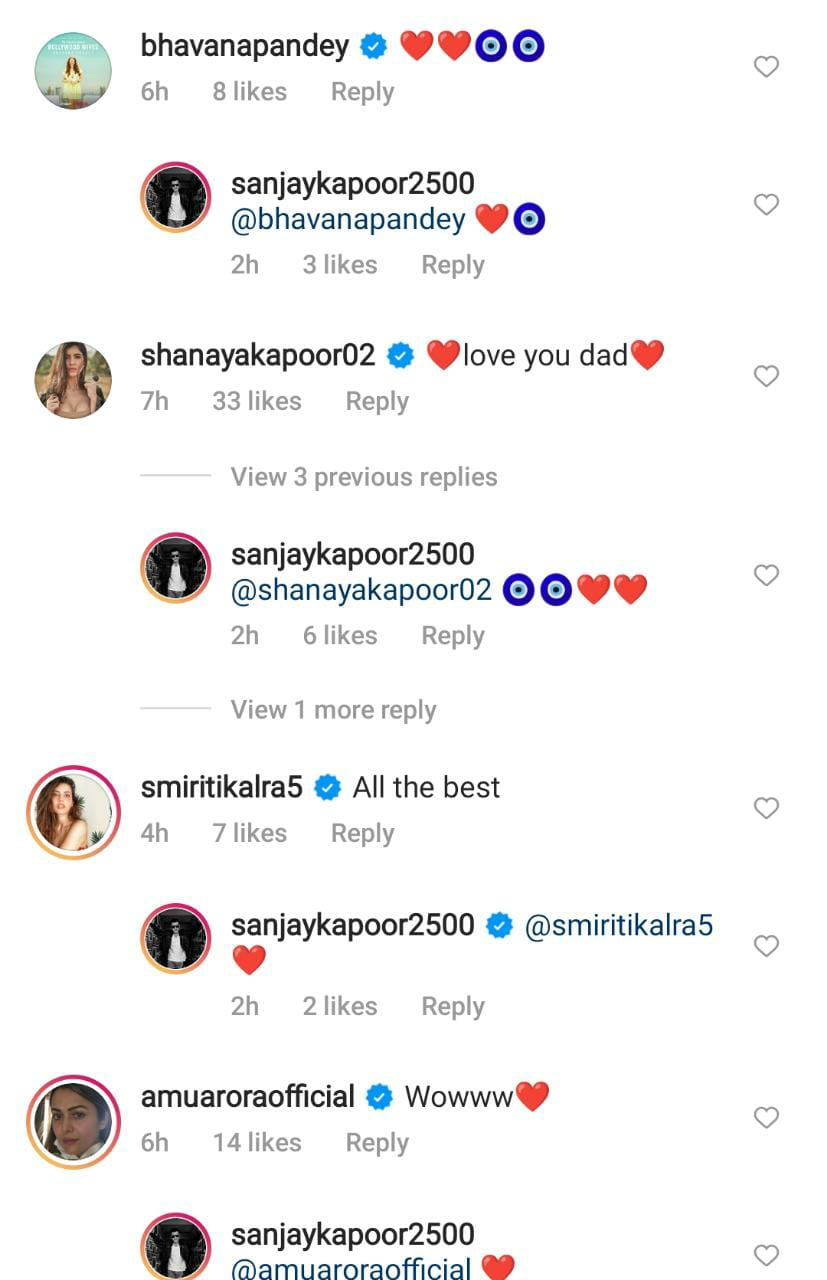
Task: Open amuaroraofficial's profile avatar
Action: (73, 1122)
